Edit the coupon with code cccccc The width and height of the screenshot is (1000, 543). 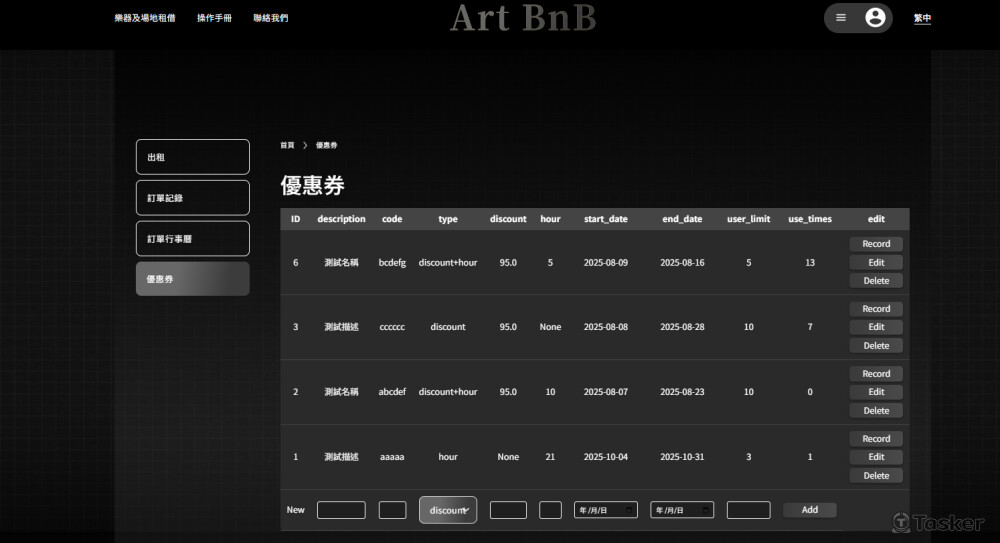(876, 327)
